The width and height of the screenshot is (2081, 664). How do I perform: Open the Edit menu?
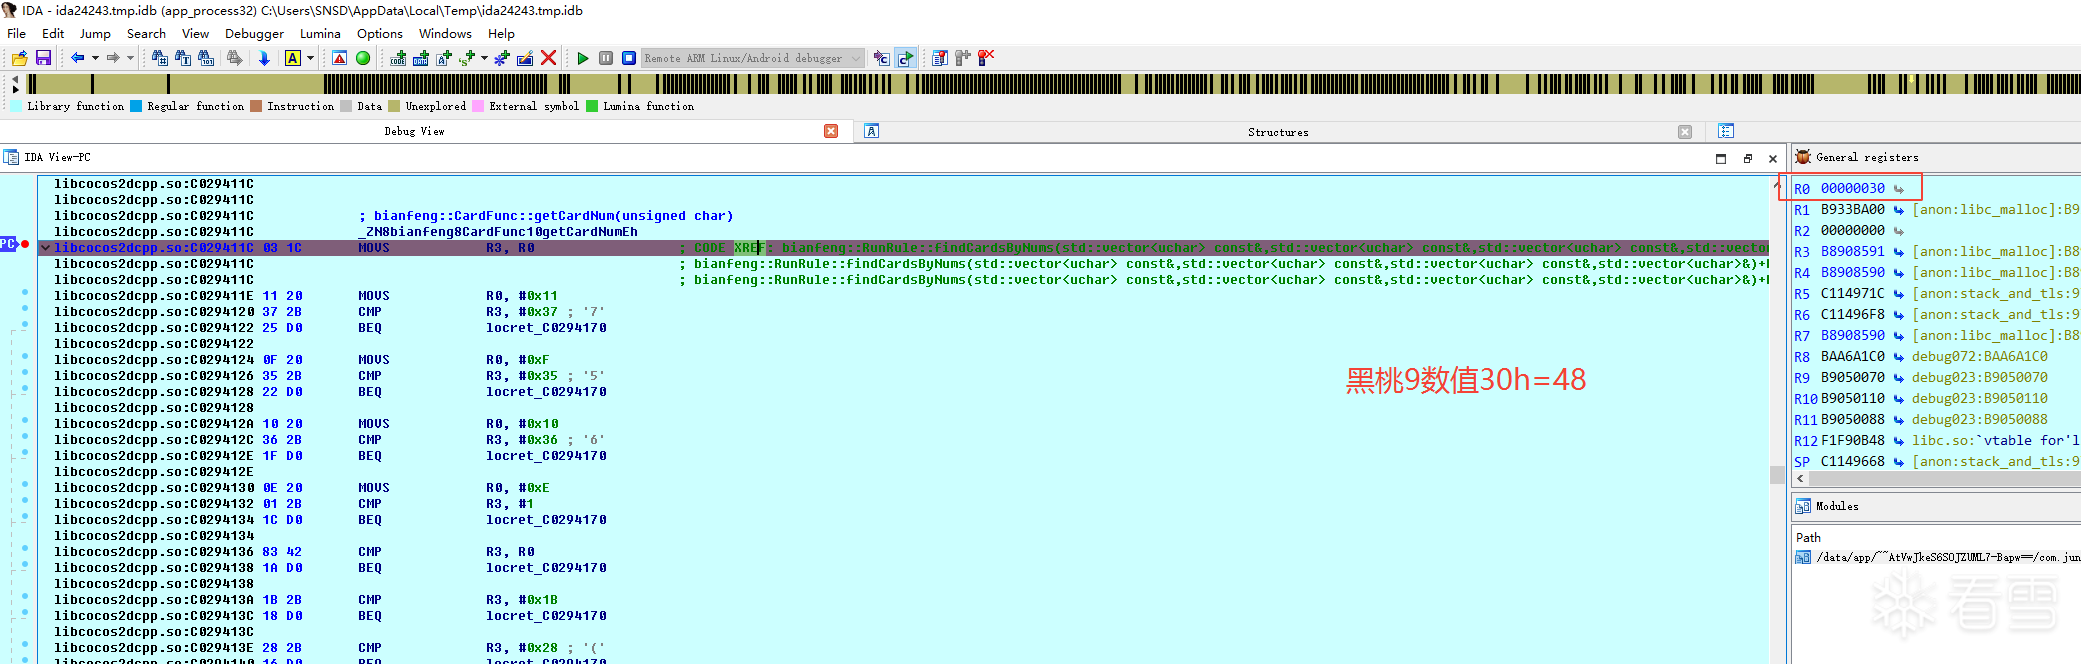(x=53, y=33)
